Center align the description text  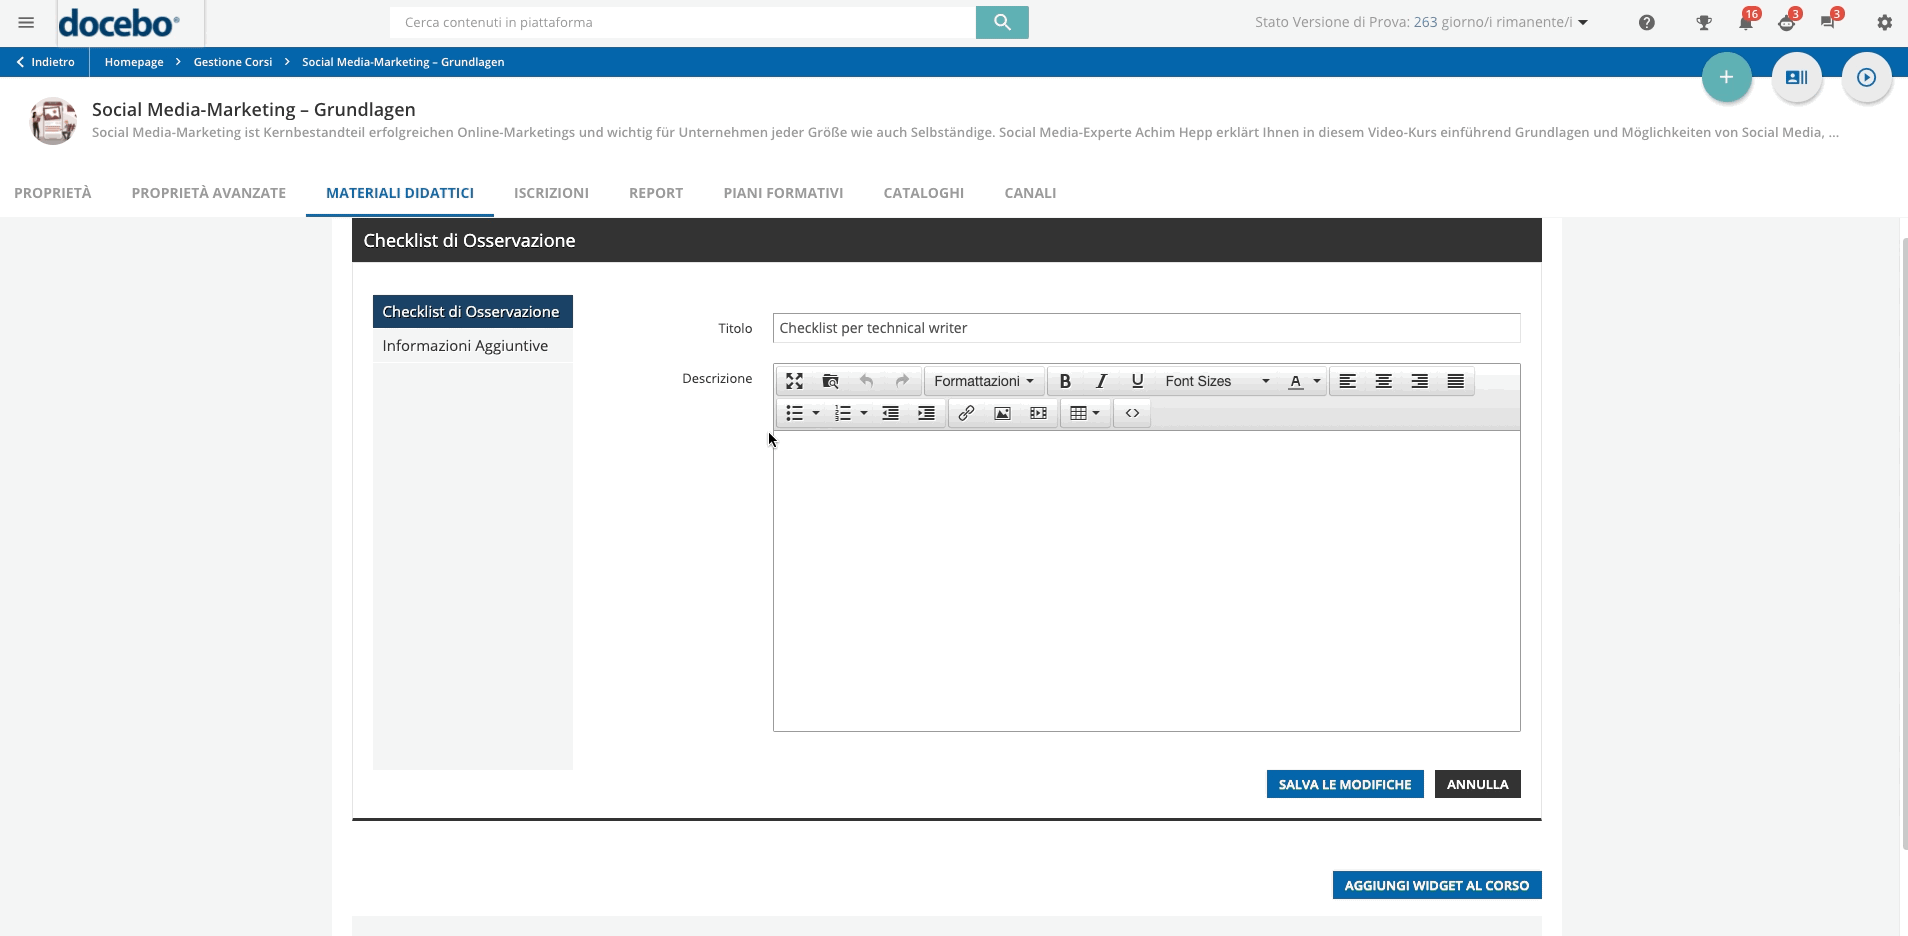(1384, 381)
